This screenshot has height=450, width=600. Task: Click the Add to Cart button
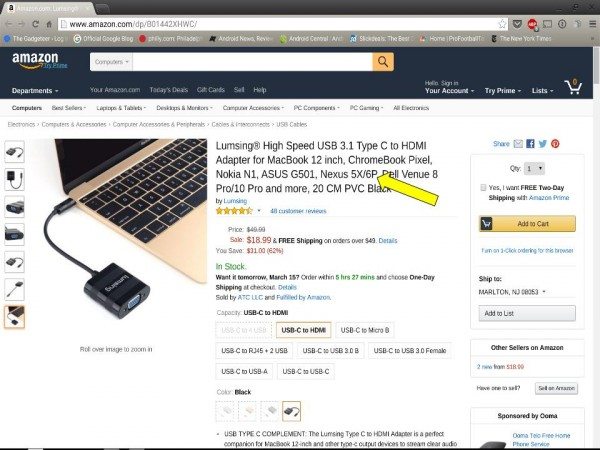pyautogui.click(x=527, y=223)
